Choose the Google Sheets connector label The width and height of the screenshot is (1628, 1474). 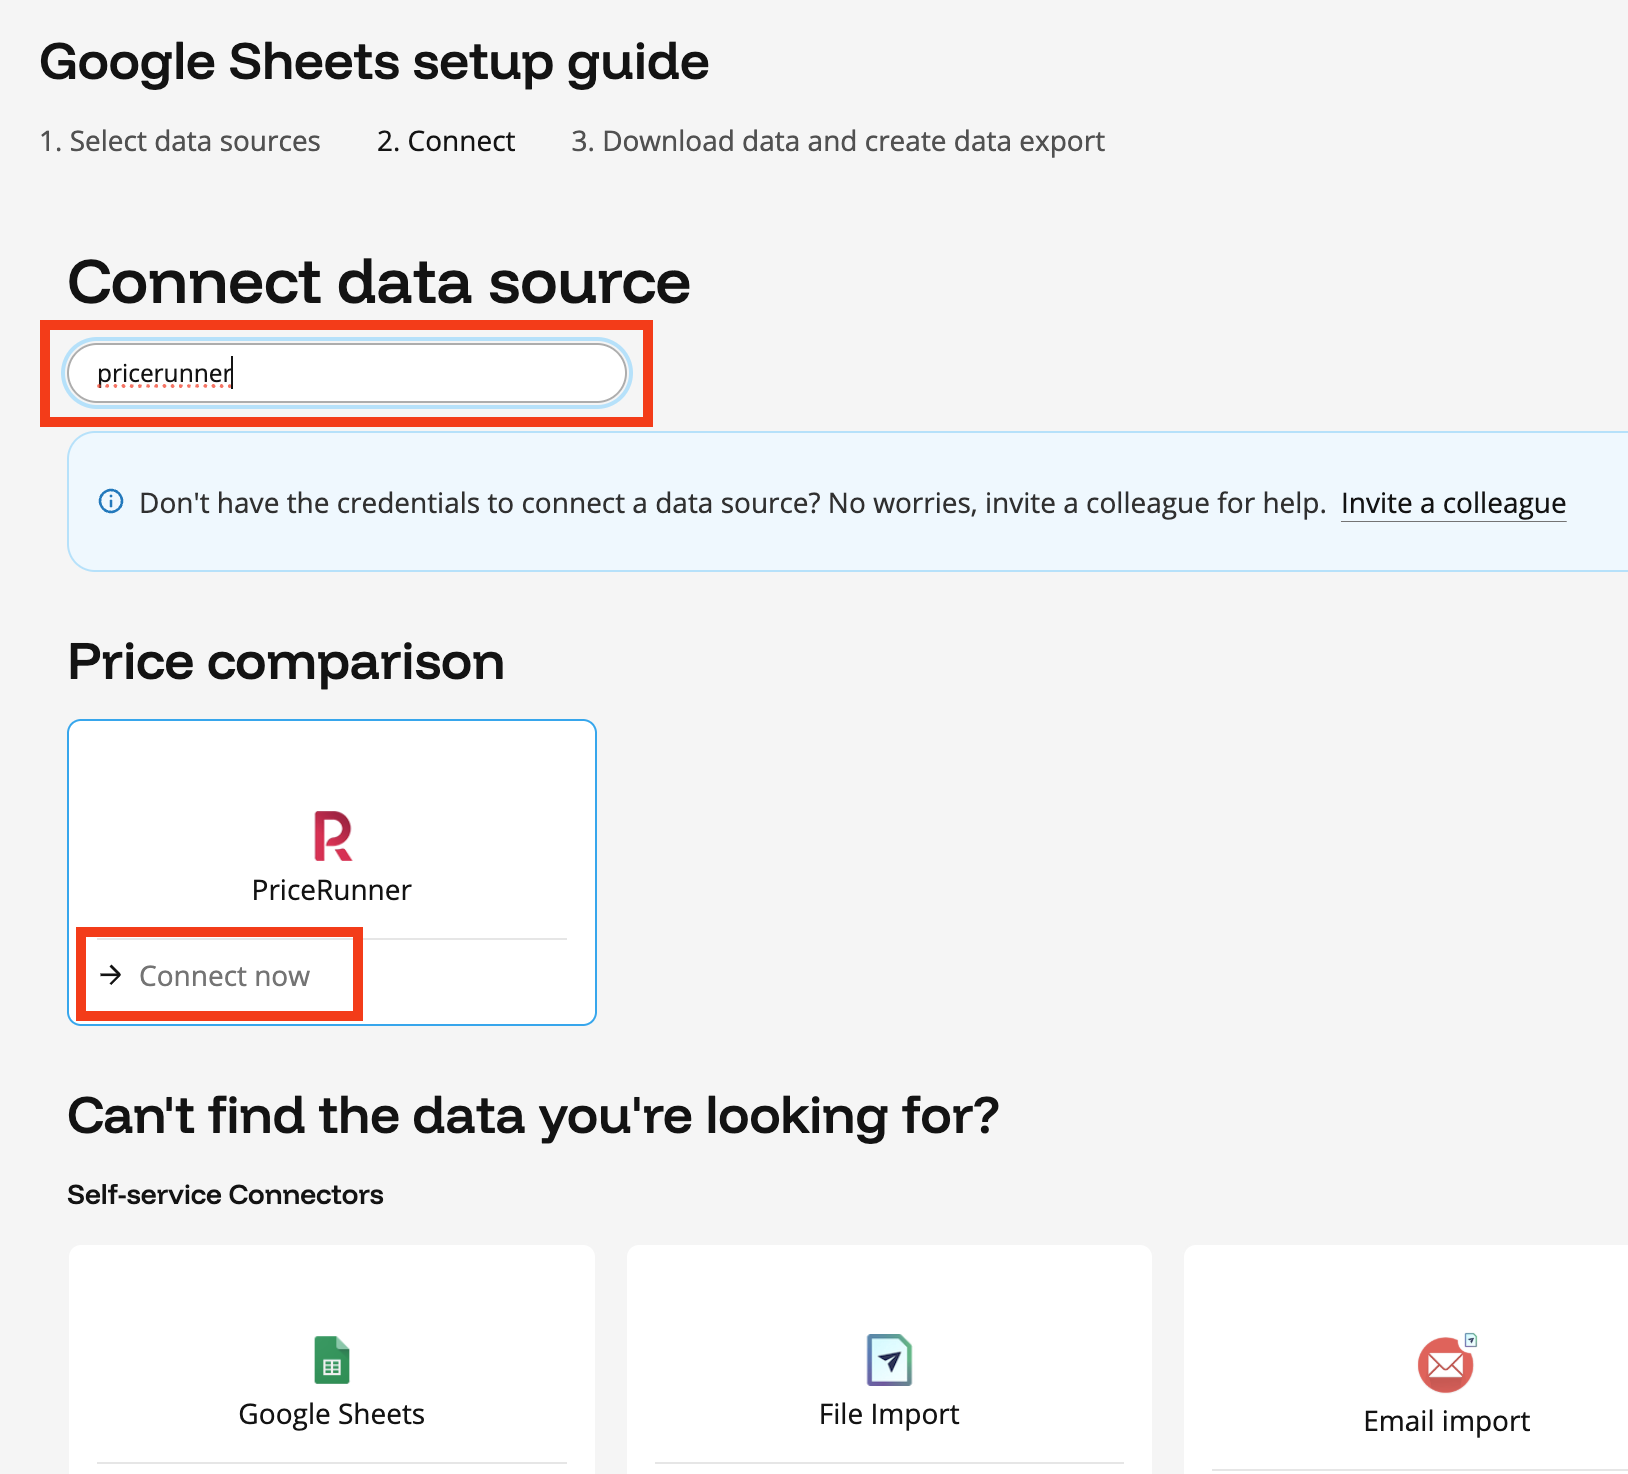(x=332, y=1414)
